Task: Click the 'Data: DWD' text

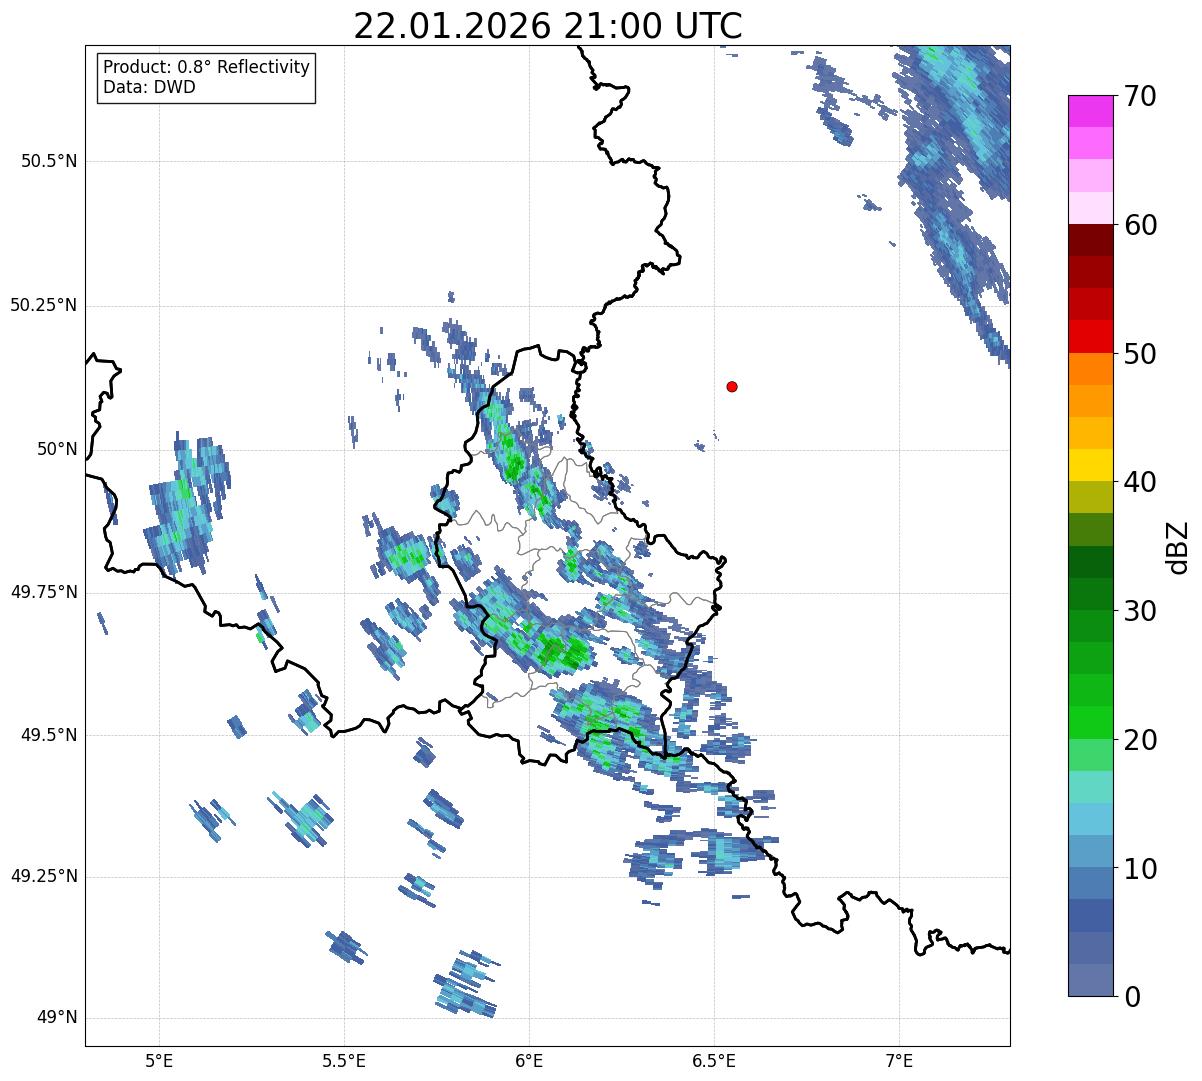Action: (x=149, y=87)
